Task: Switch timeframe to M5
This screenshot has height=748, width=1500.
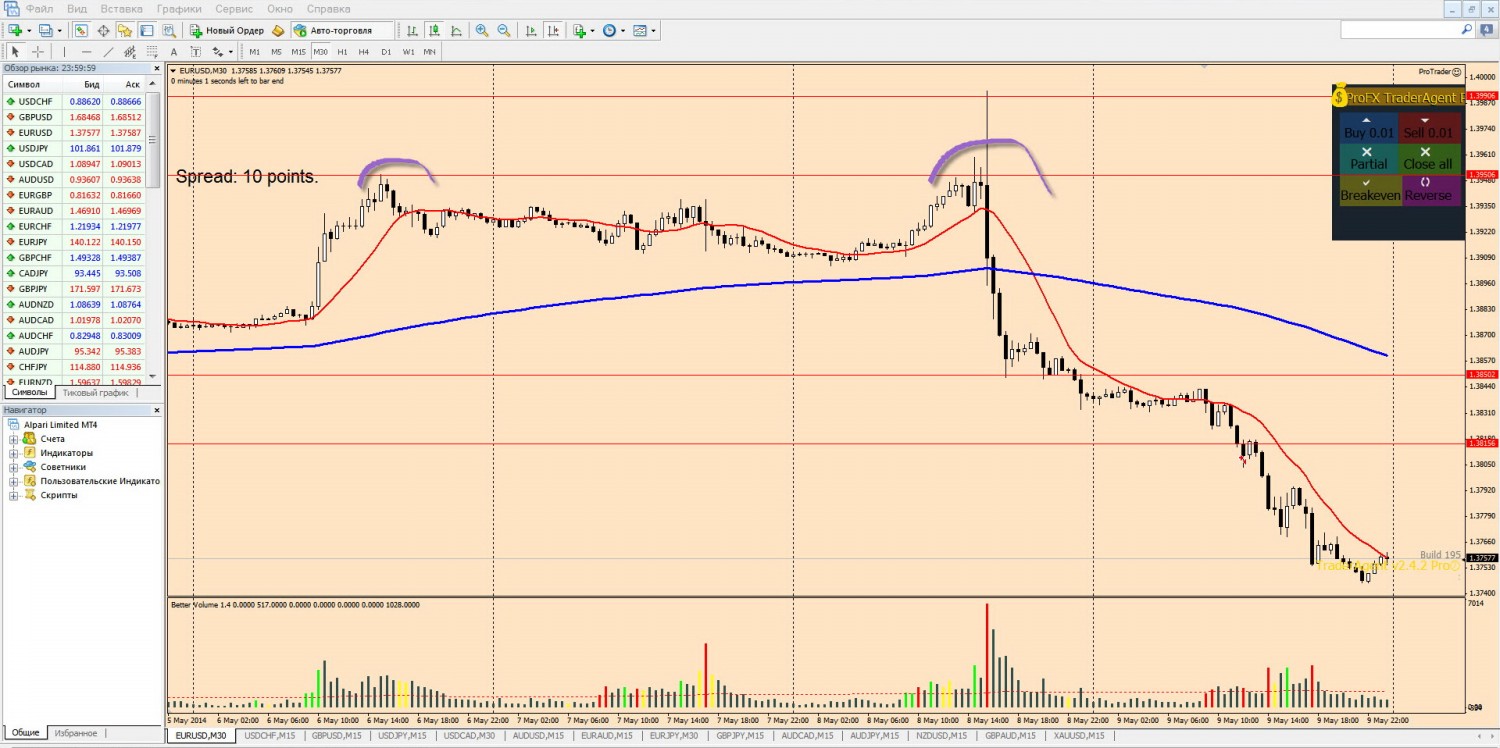Action: coord(276,52)
